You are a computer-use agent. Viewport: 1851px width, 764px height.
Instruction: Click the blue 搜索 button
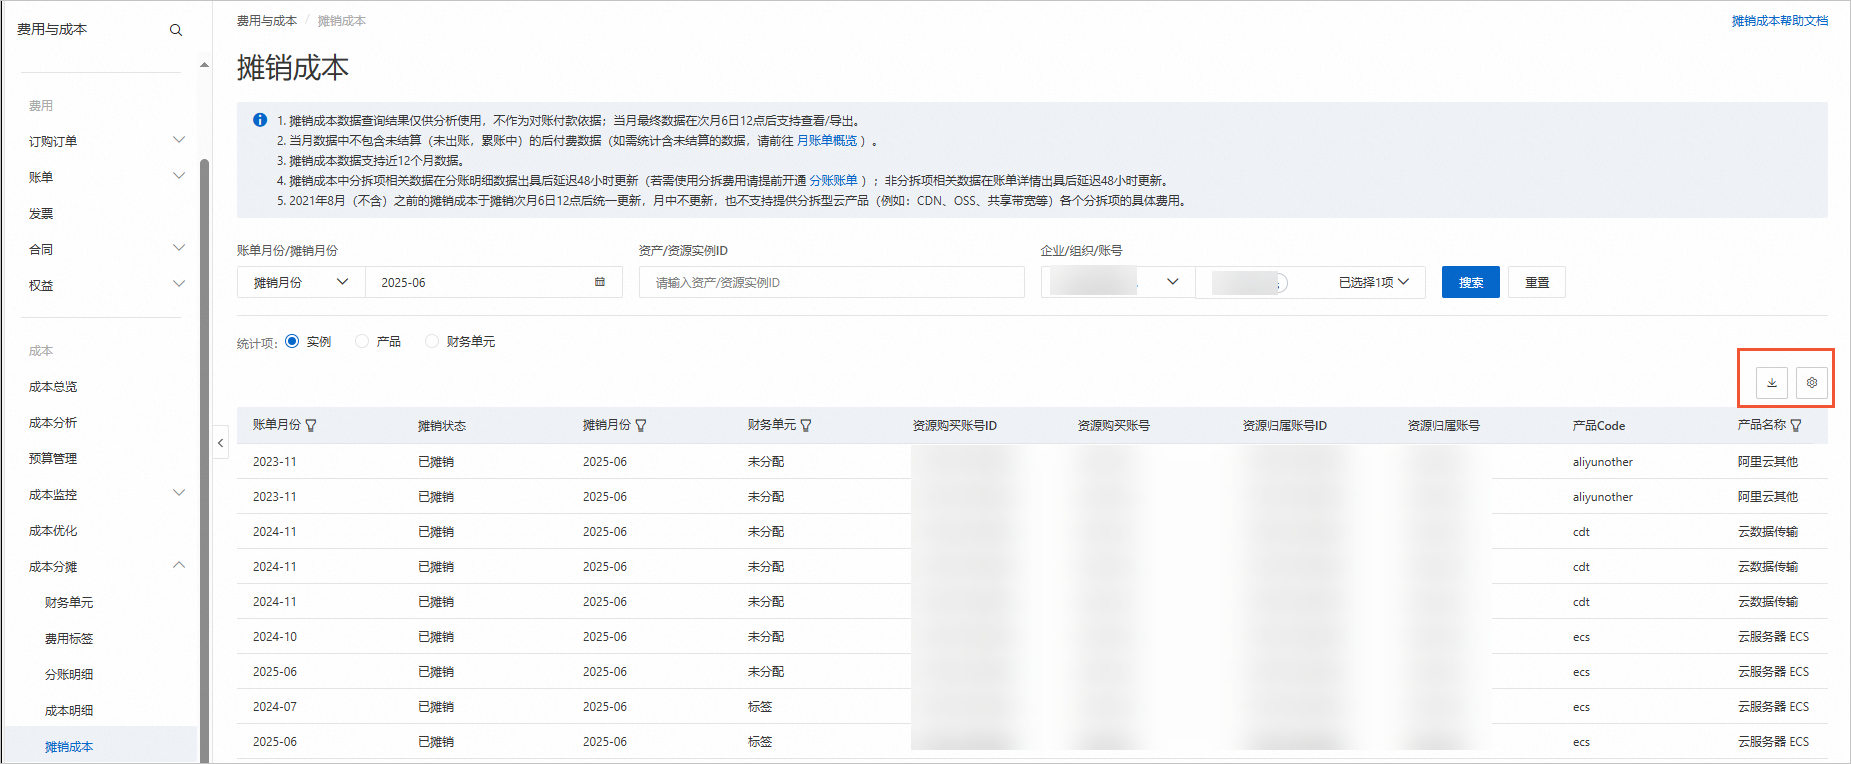tap(1471, 282)
